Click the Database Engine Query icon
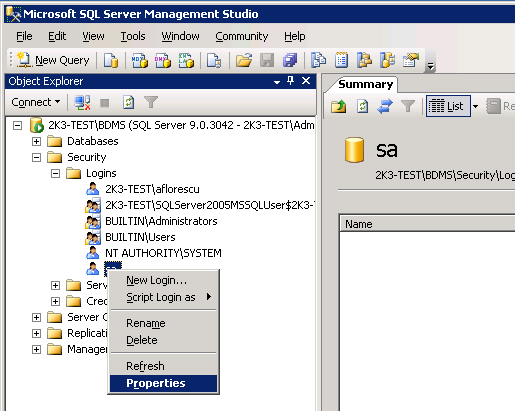Viewport: 515px width, 411px height. coord(111,60)
